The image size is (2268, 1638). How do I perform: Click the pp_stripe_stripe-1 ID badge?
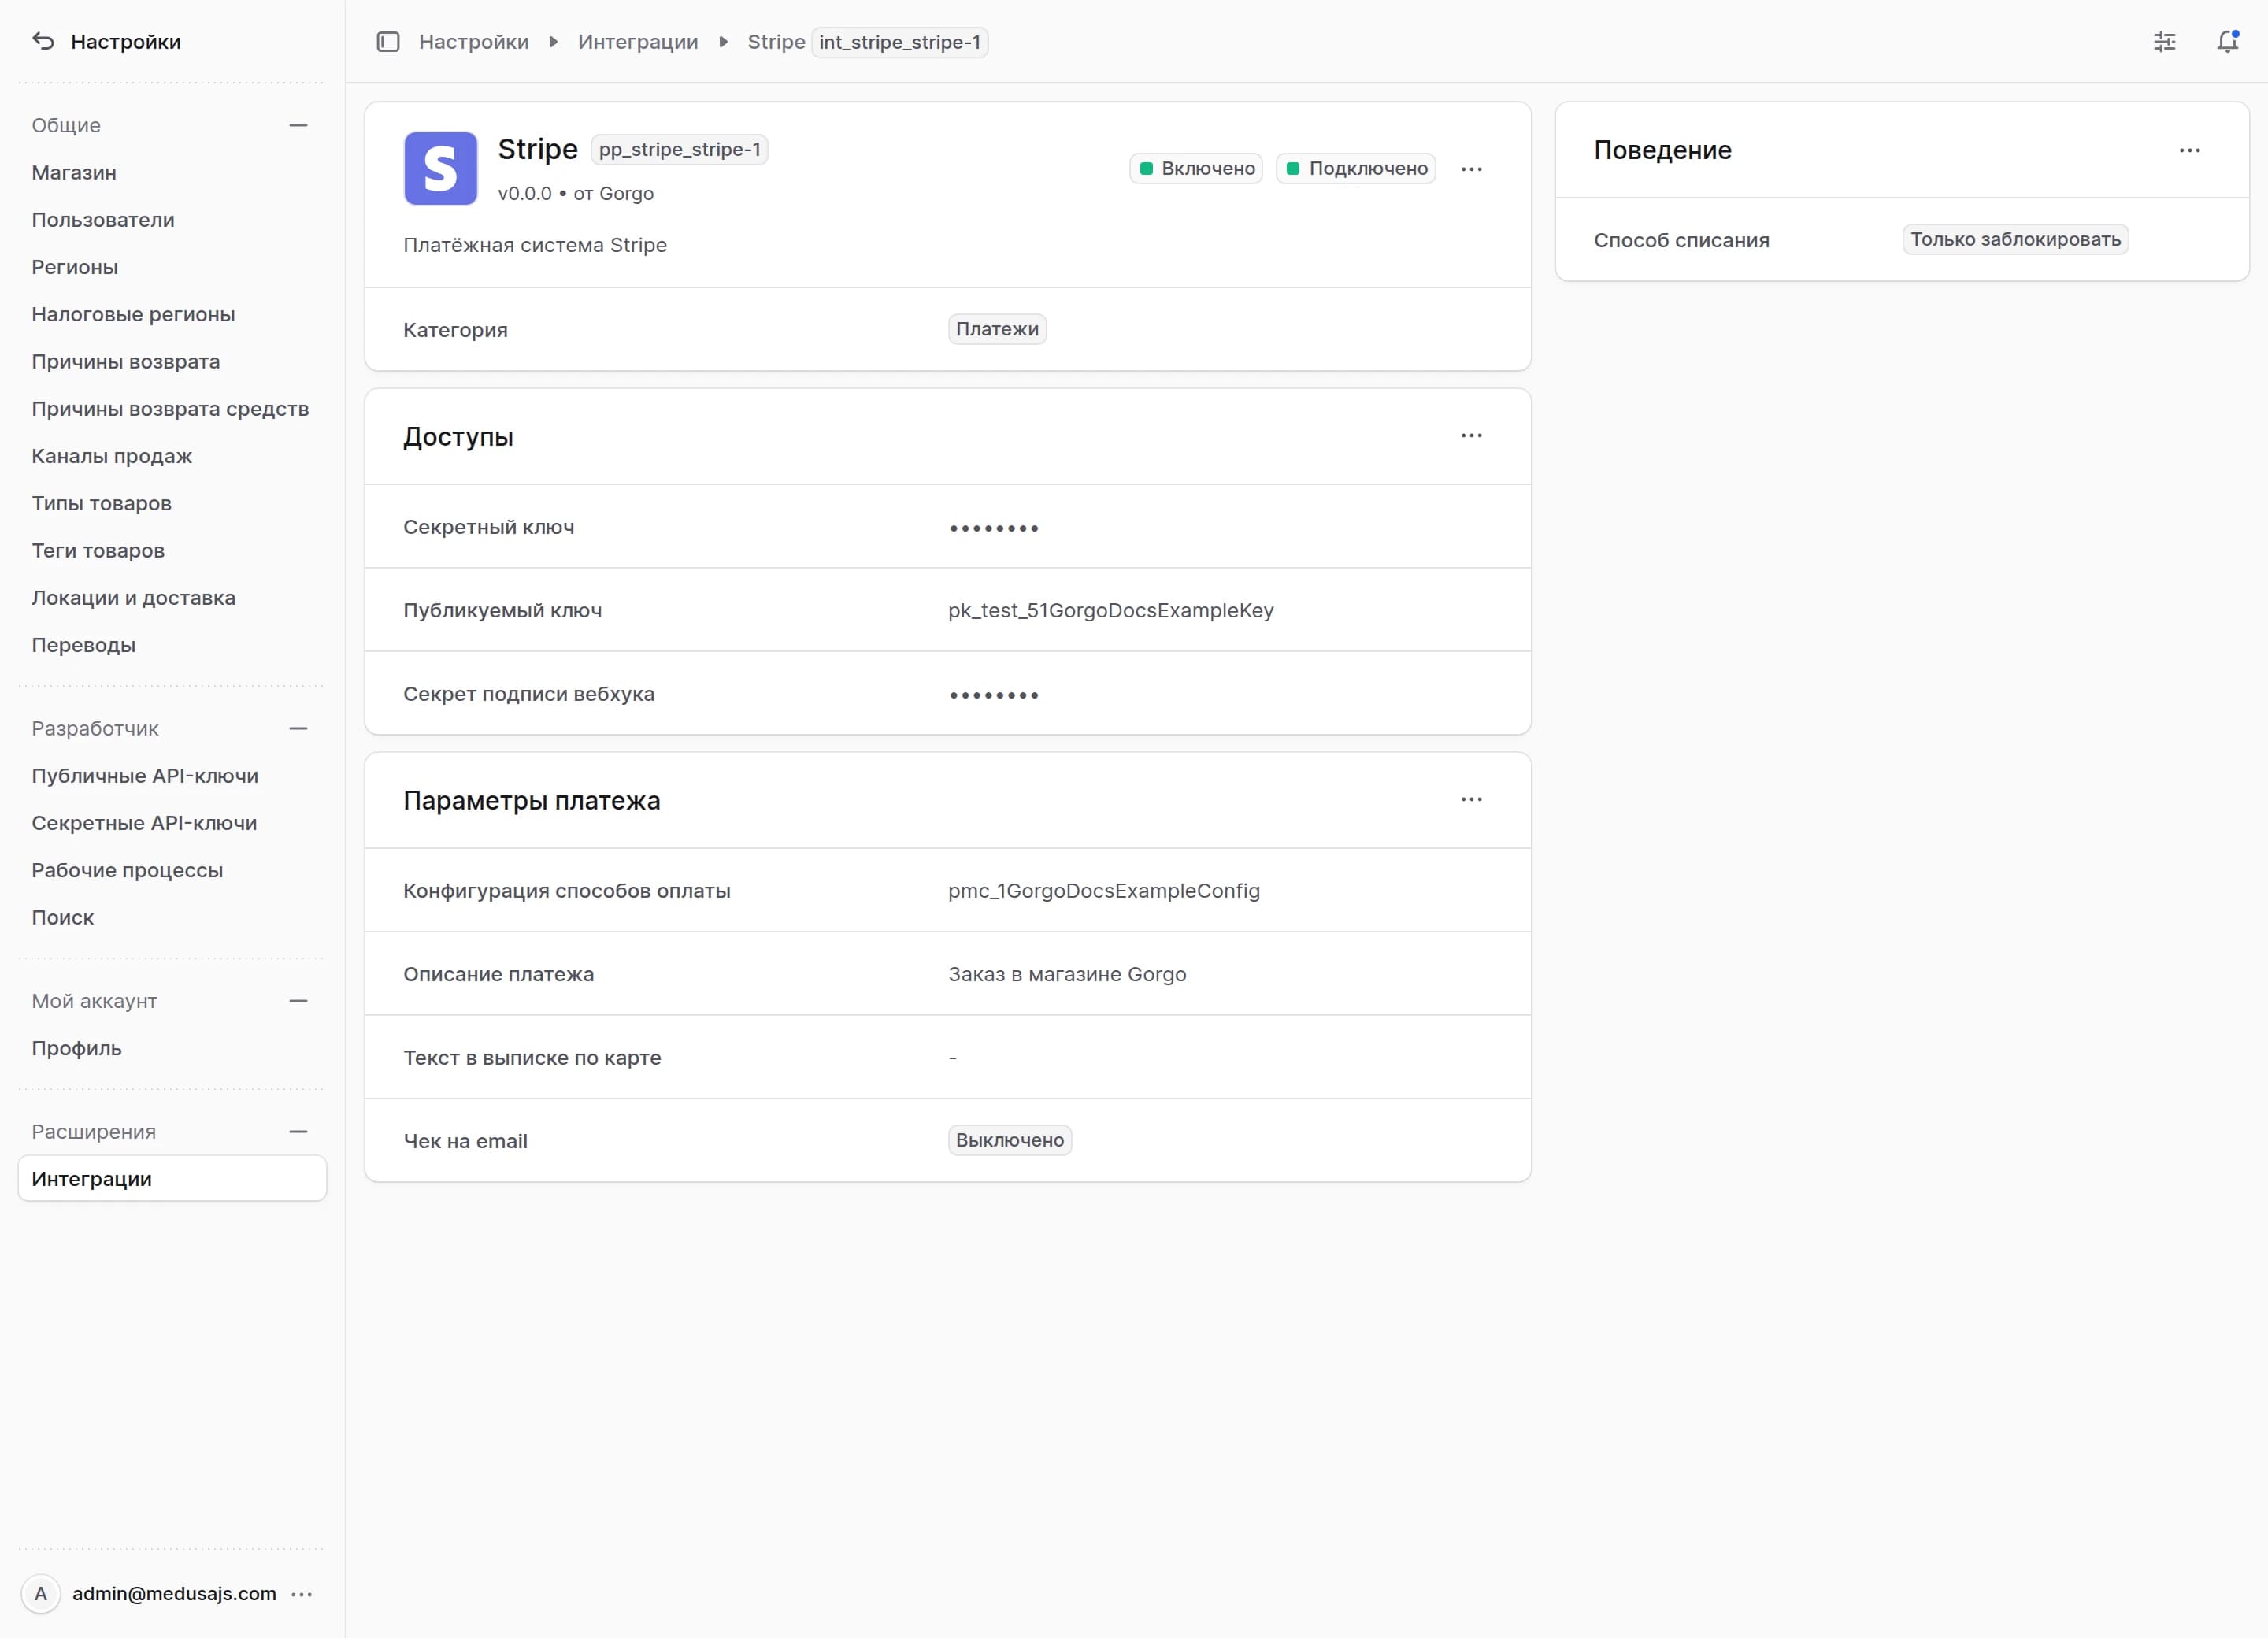(x=680, y=150)
